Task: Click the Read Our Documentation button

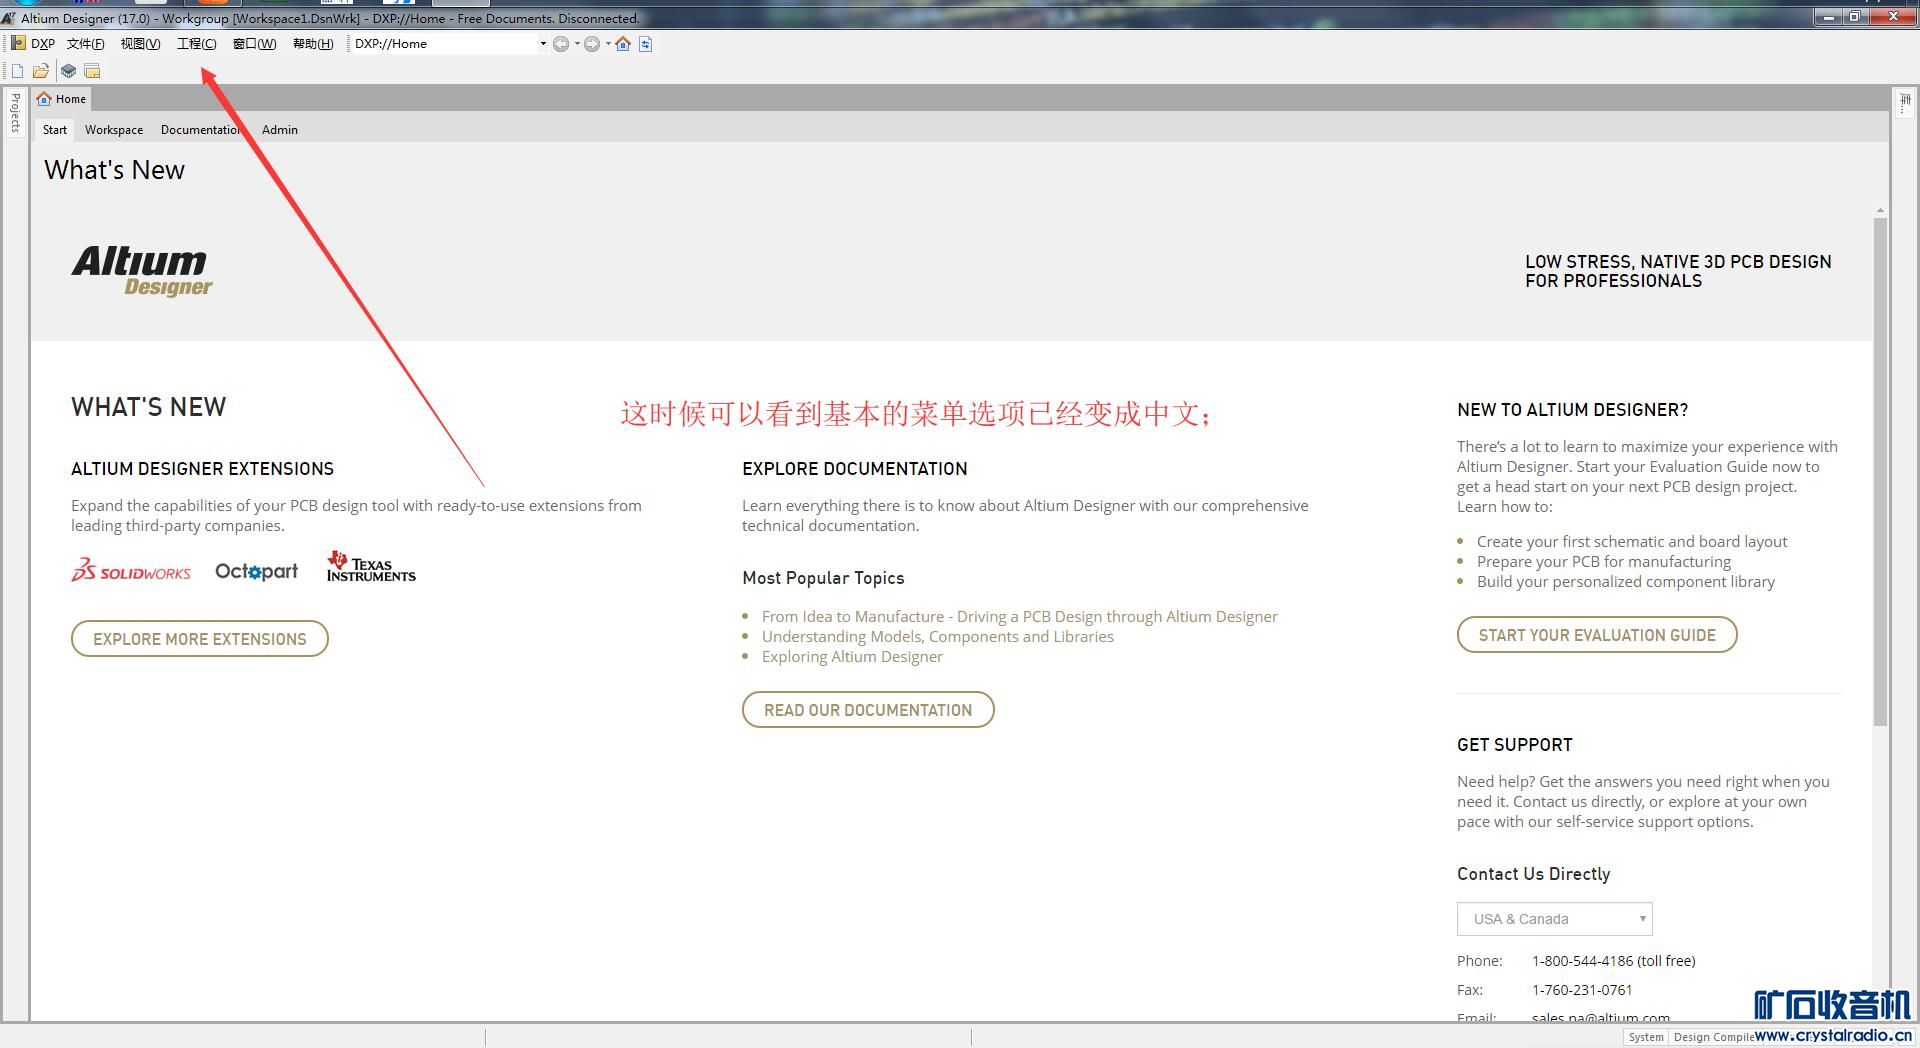Action: click(868, 710)
